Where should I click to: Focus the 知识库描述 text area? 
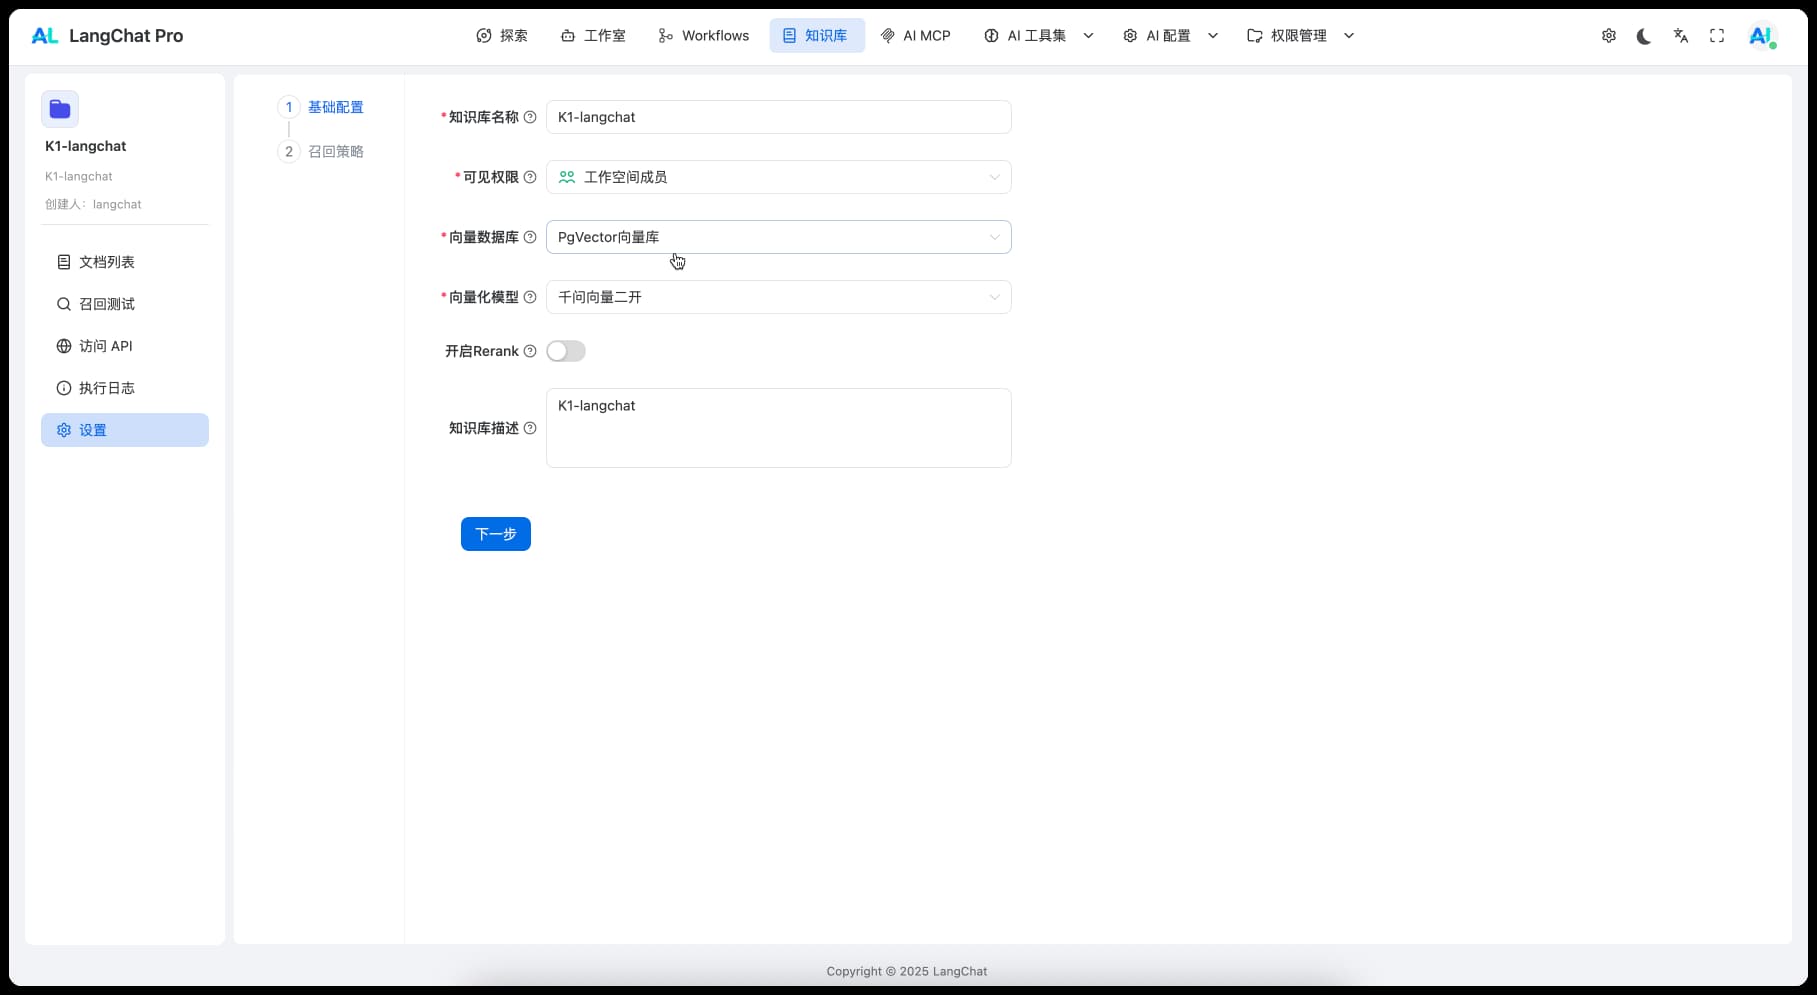click(778, 428)
